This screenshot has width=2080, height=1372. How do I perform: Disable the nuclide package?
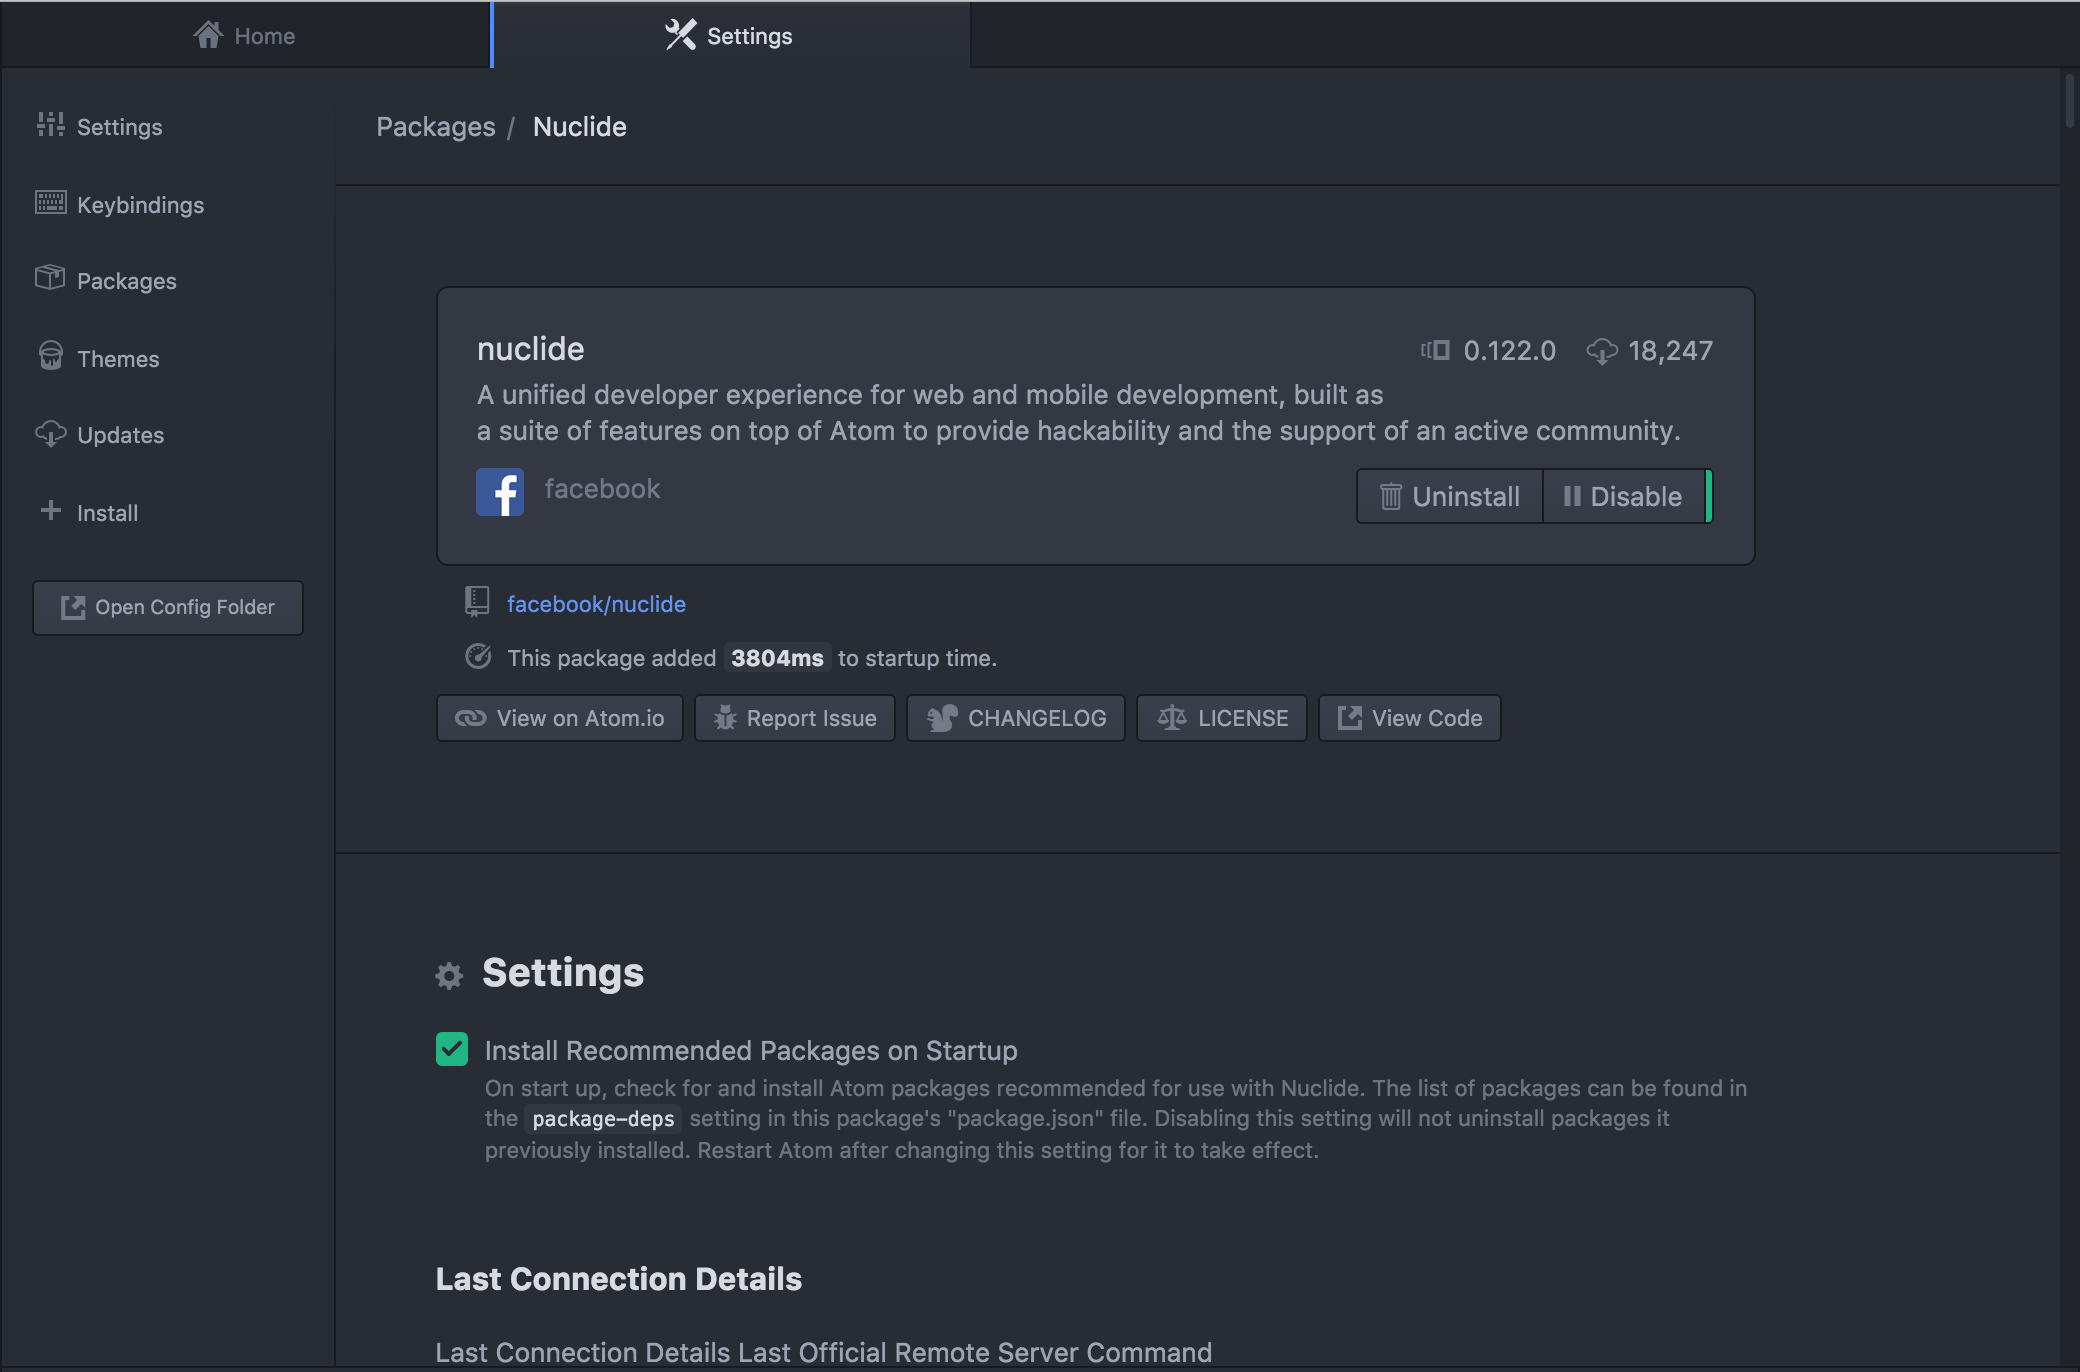pyautogui.click(x=1623, y=496)
